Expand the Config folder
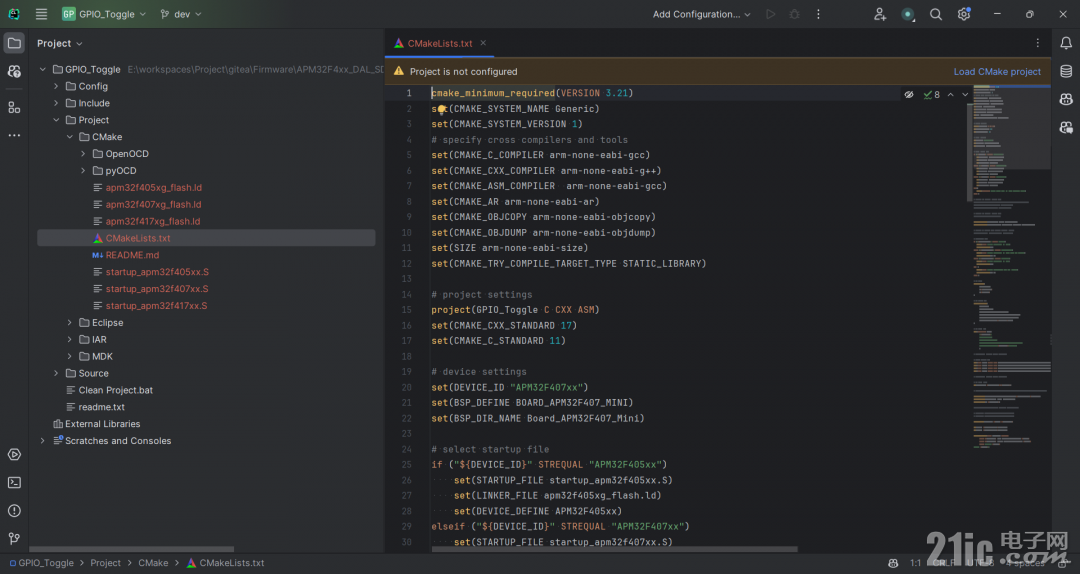The width and height of the screenshot is (1080, 574). click(x=56, y=86)
